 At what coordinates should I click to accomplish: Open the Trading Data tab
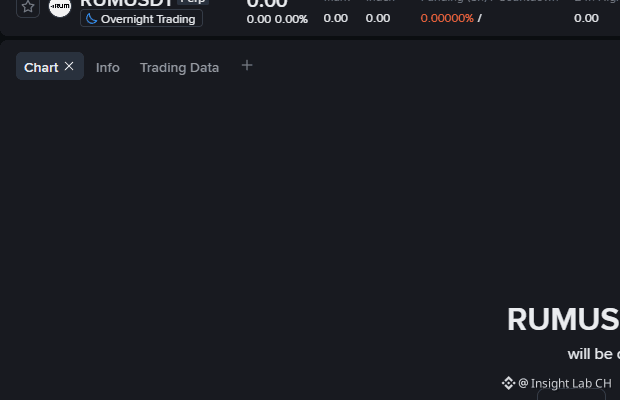pos(180,68)
